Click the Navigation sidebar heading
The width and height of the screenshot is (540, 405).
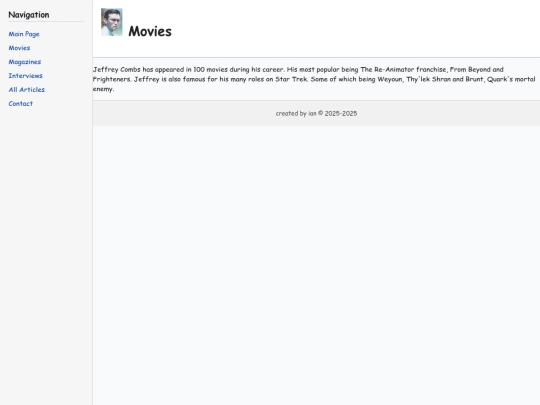click(29, 15)
